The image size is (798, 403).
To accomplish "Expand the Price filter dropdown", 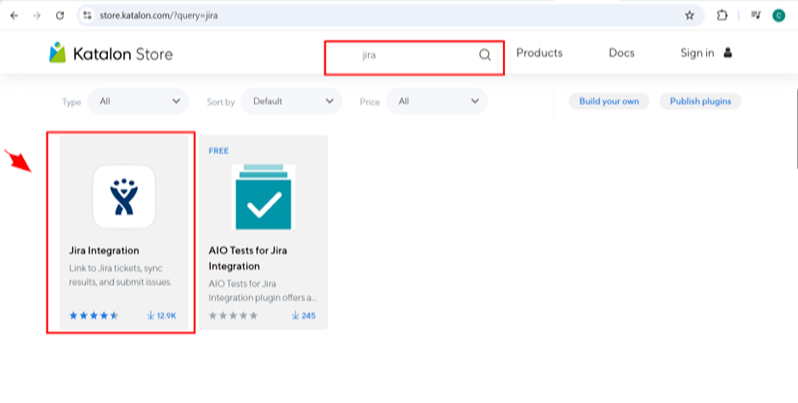I will point(437,101).
